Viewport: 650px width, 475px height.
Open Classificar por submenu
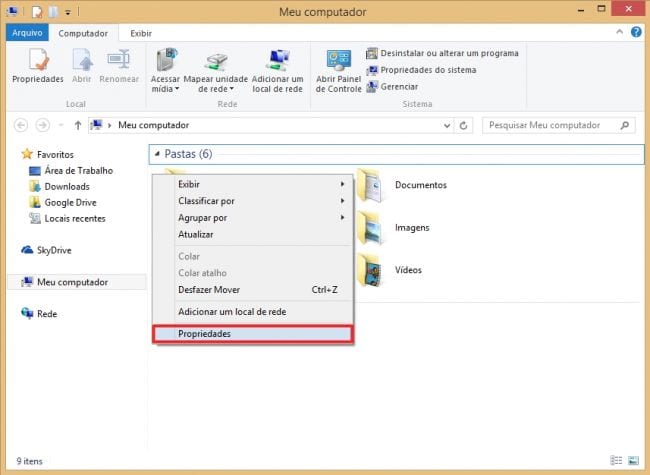pyautogui.click(x=253, y=201)
